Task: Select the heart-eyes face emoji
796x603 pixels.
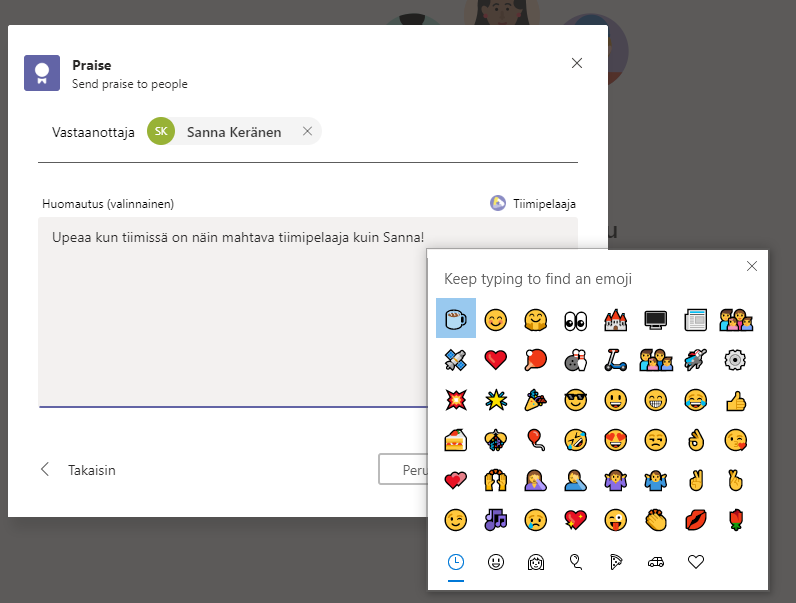Action: tap(615, 440)
